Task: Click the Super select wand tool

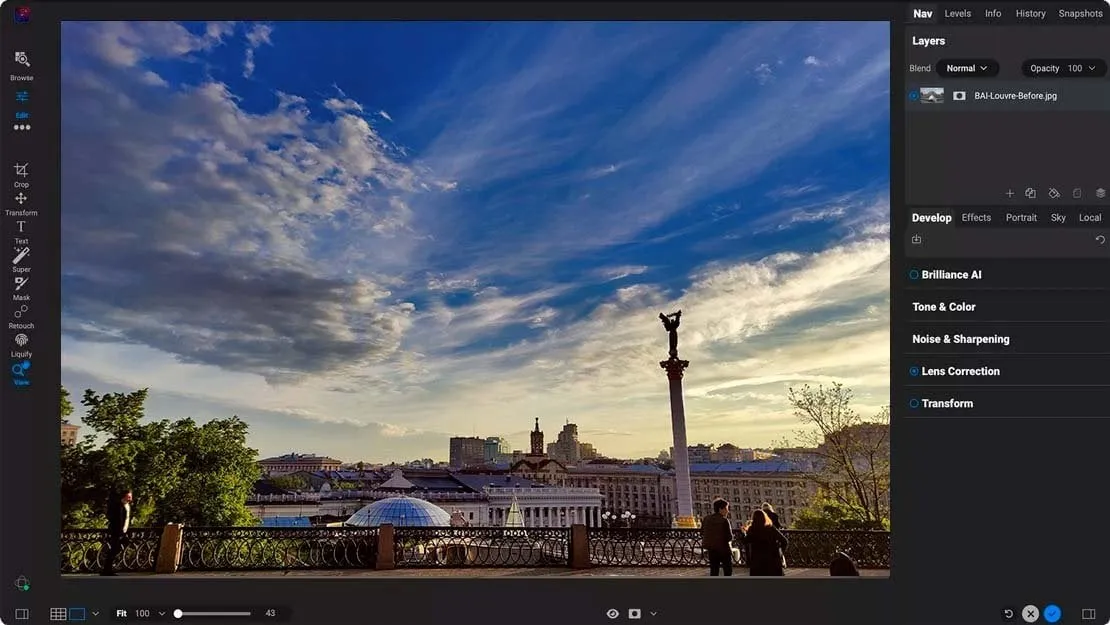Action: [x=21, y=256]
